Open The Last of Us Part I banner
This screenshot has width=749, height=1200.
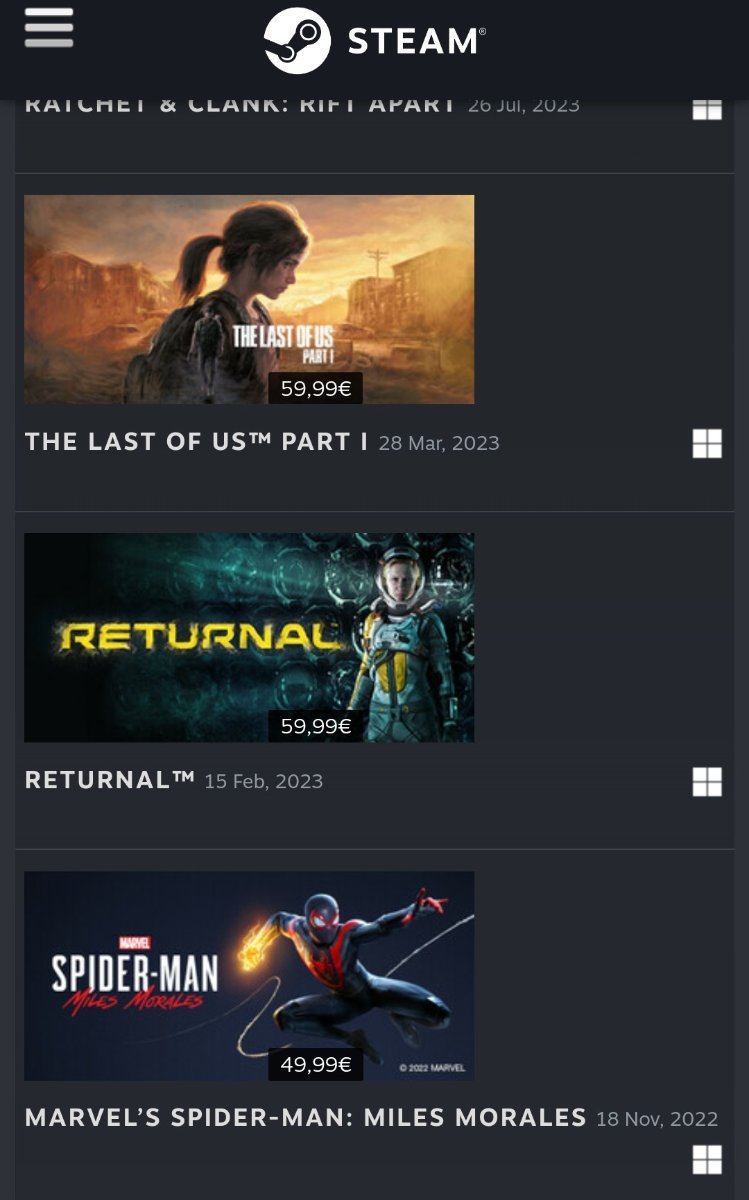(249, 299)
